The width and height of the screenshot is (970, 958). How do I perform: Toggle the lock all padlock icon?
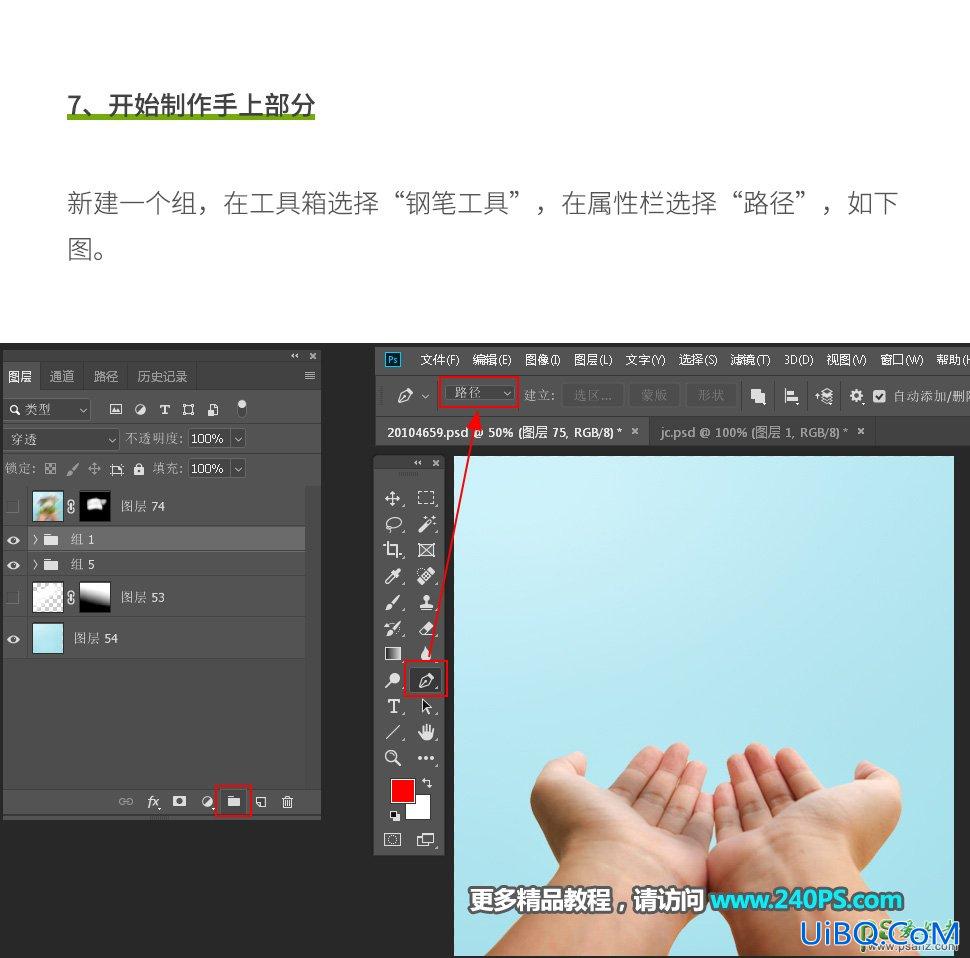(x=139, y=469)
